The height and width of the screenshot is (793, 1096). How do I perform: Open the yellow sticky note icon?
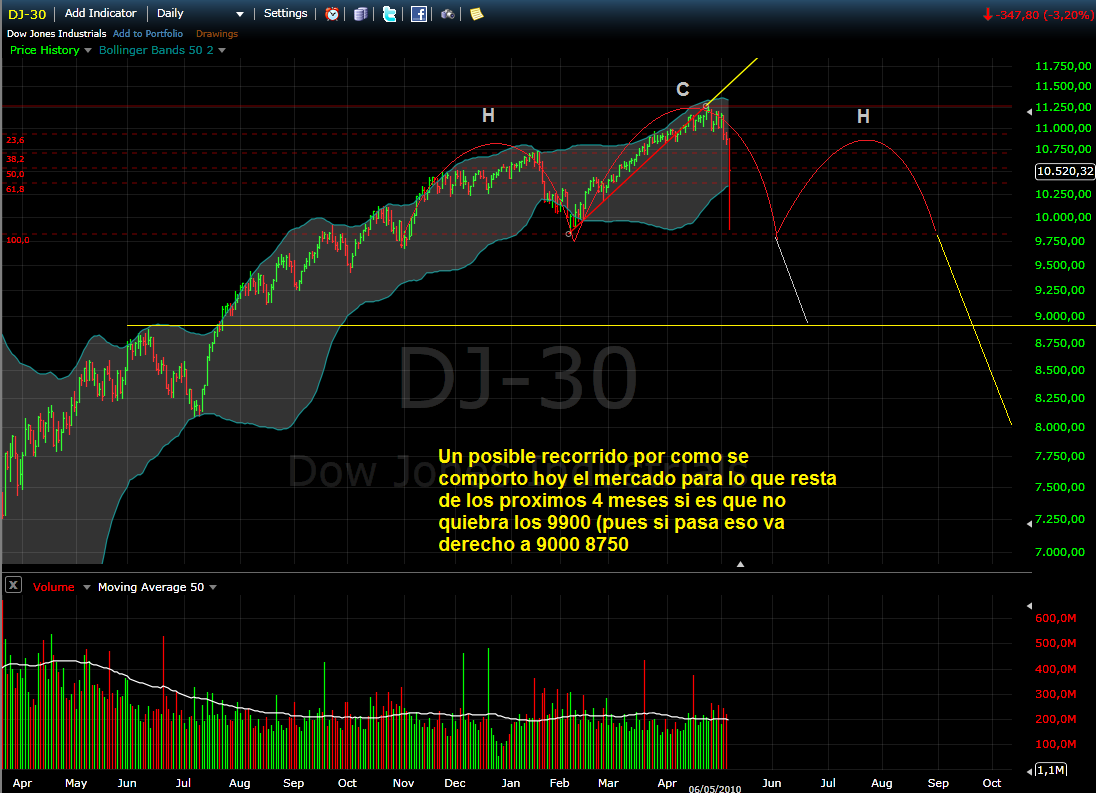(477, 14)
